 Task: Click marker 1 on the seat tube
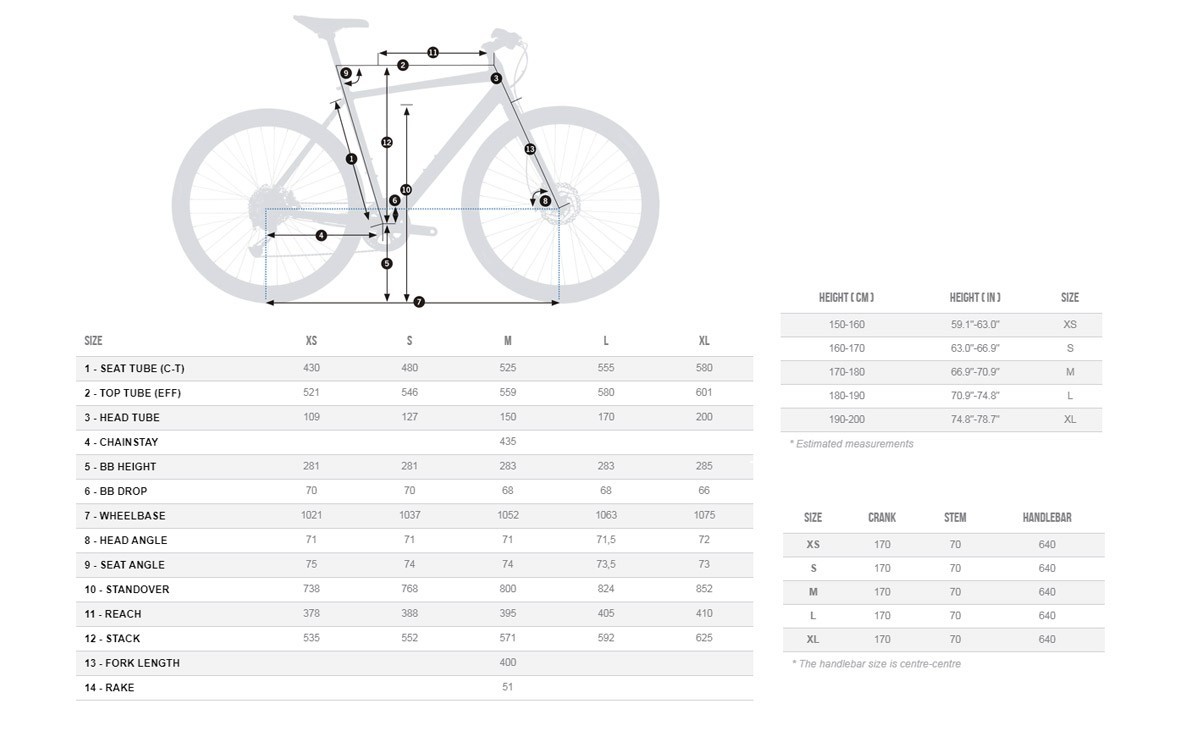tap(351, 159)
